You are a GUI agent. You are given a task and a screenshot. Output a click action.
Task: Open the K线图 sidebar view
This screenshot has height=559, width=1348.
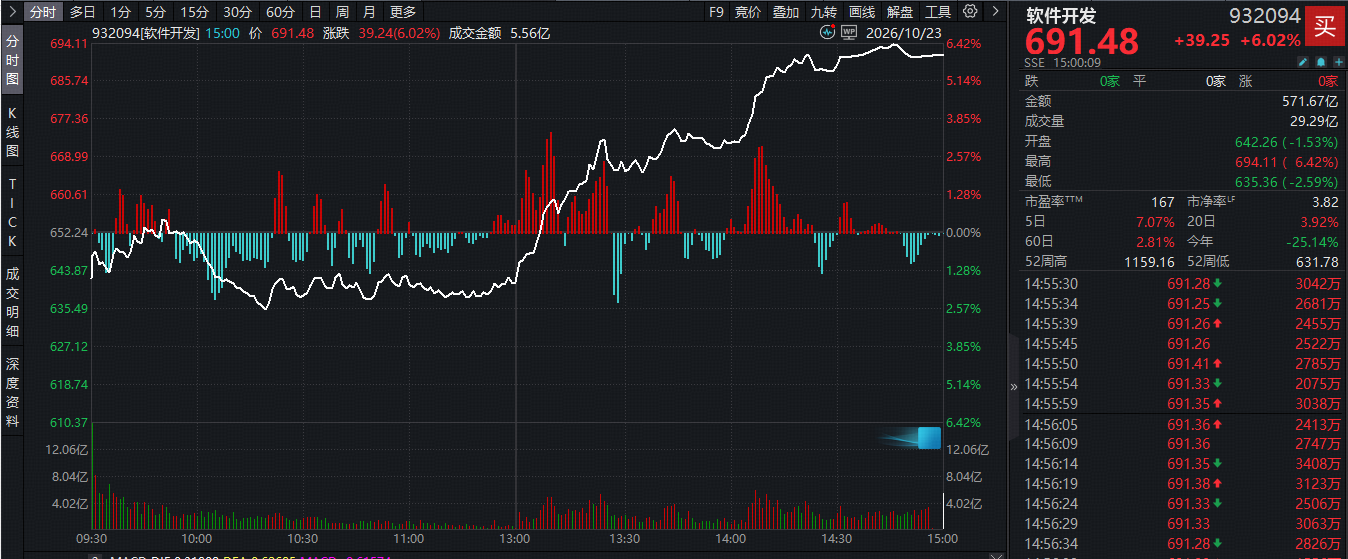coord(12,131)
